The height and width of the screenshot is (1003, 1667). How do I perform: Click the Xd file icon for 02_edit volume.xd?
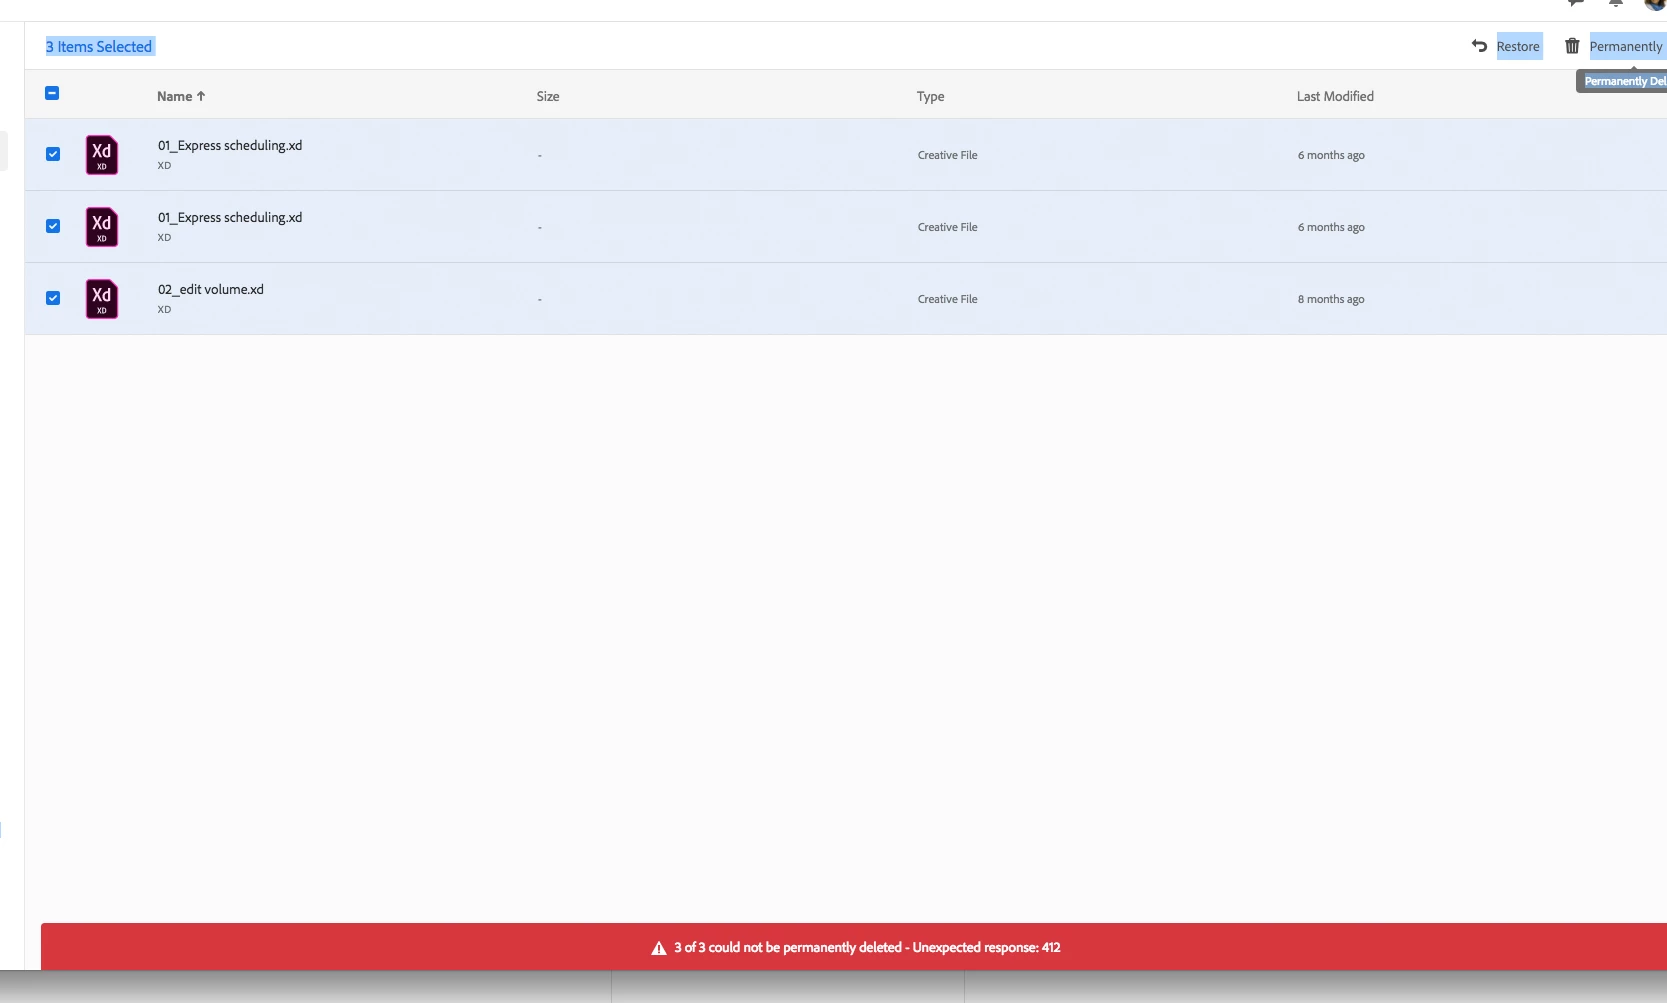tap(102, 299)
